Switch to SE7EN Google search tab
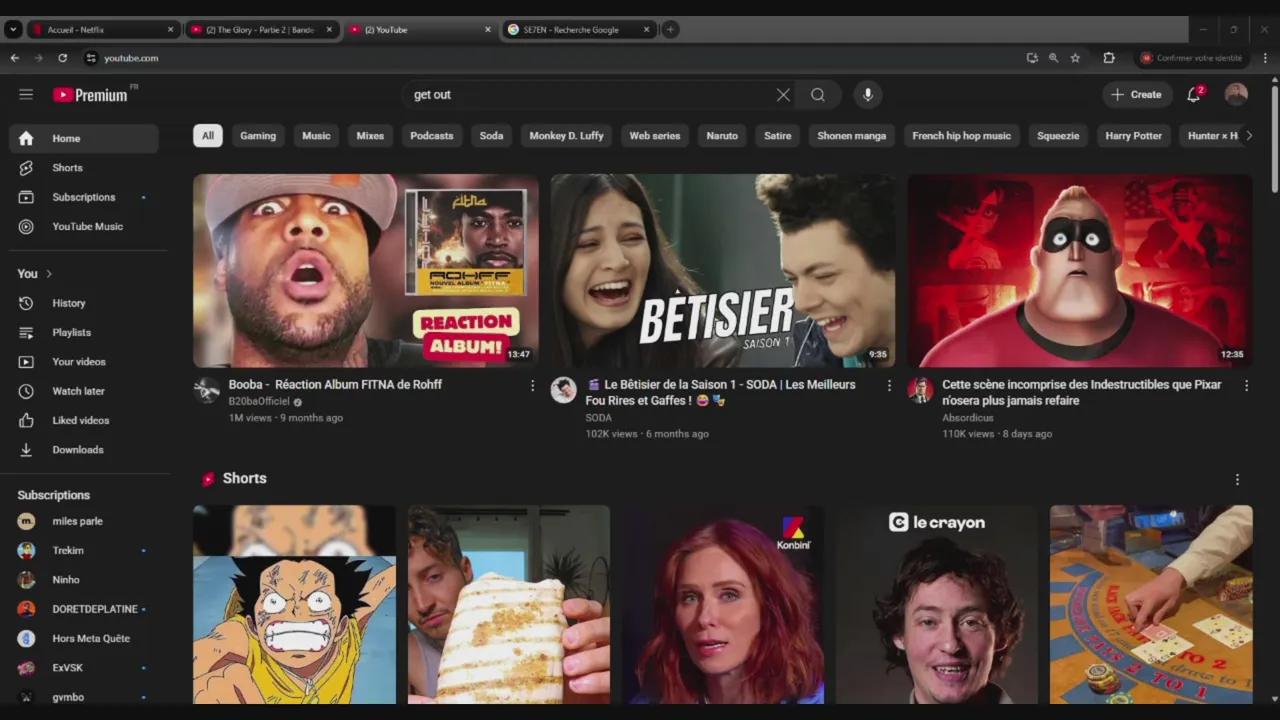 (579, 30)
